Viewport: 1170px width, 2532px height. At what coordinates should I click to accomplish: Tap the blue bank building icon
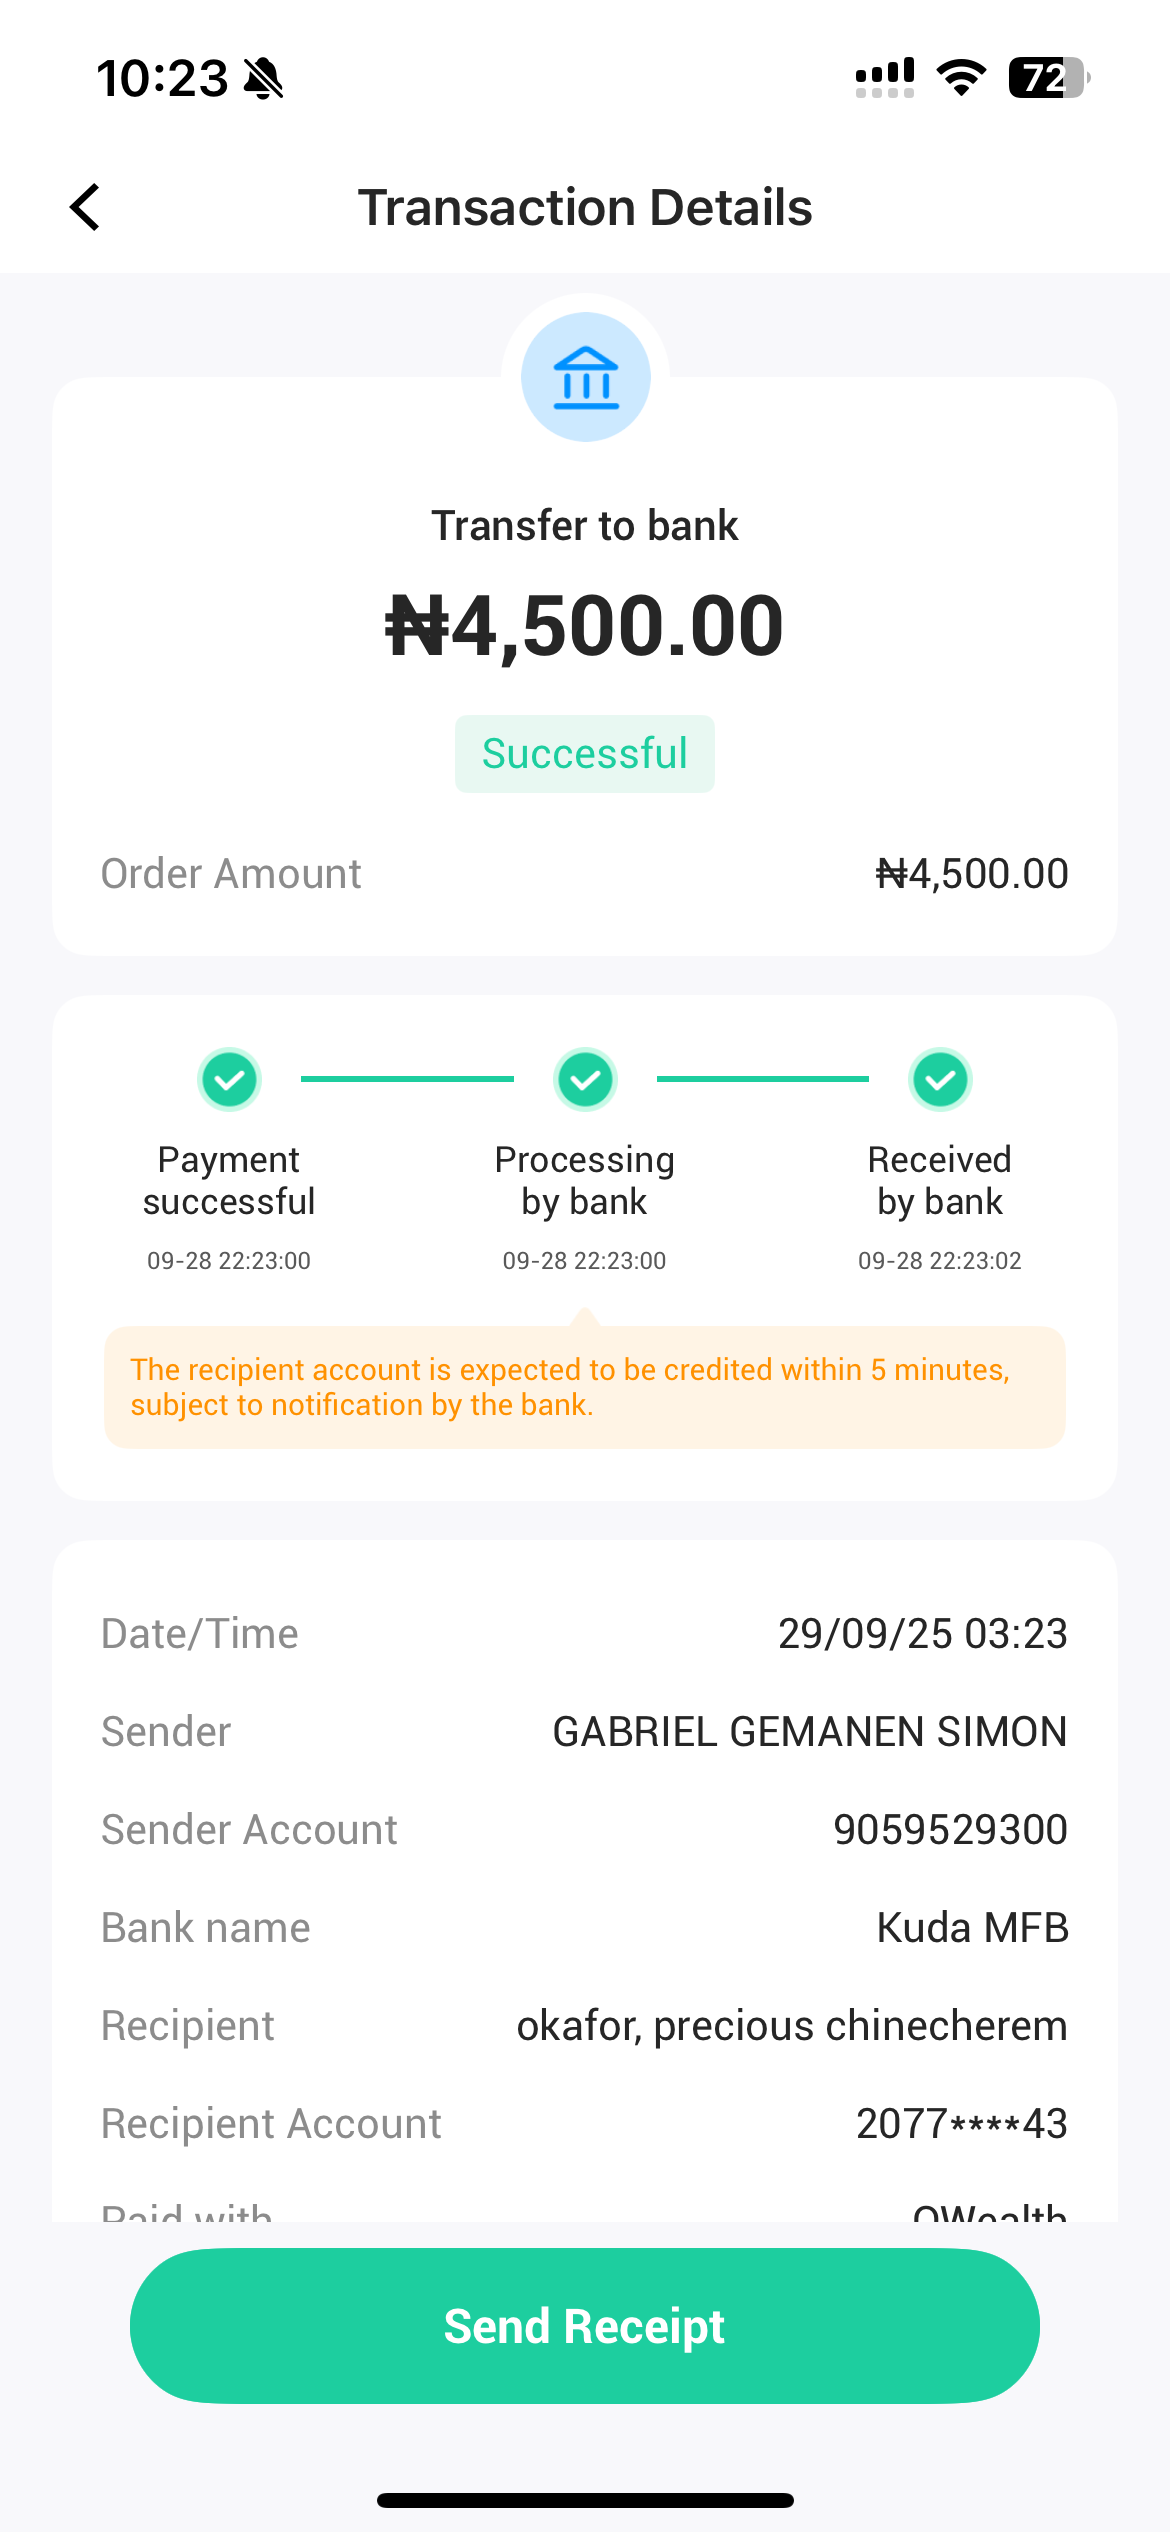click(586, 377)
